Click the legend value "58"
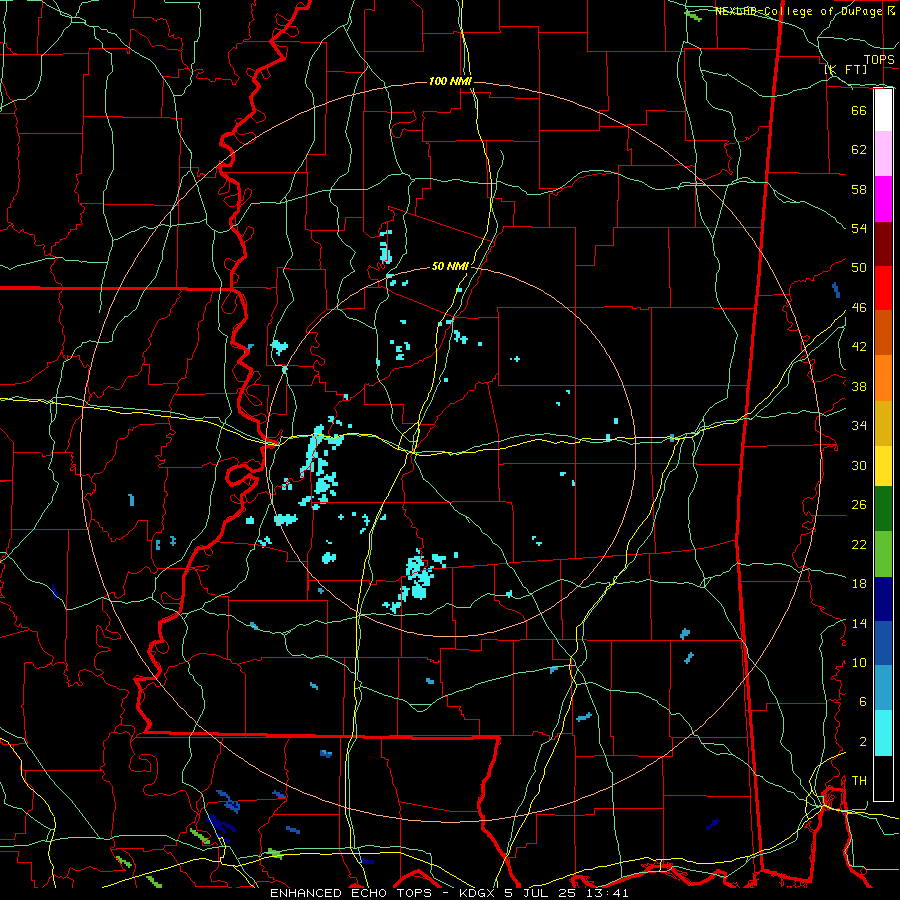 point(859,189)
